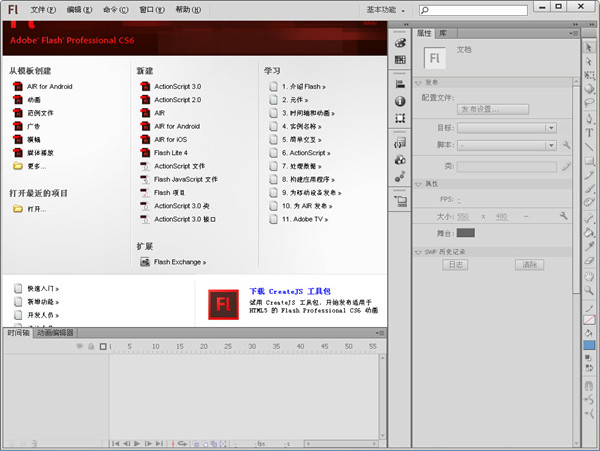
Task: Open the 基本功能 workspace dropdown
Action: 386,9
